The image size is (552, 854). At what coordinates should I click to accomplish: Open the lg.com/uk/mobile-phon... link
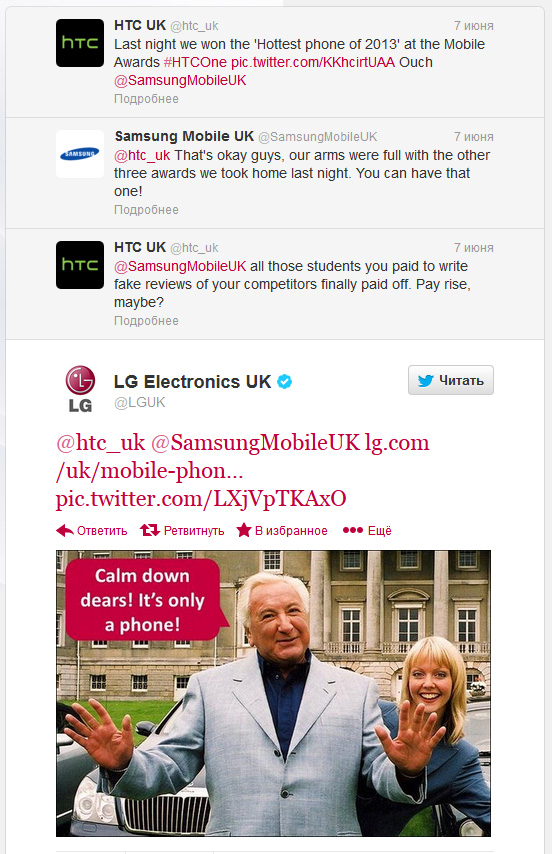click(x=243, y=456)
